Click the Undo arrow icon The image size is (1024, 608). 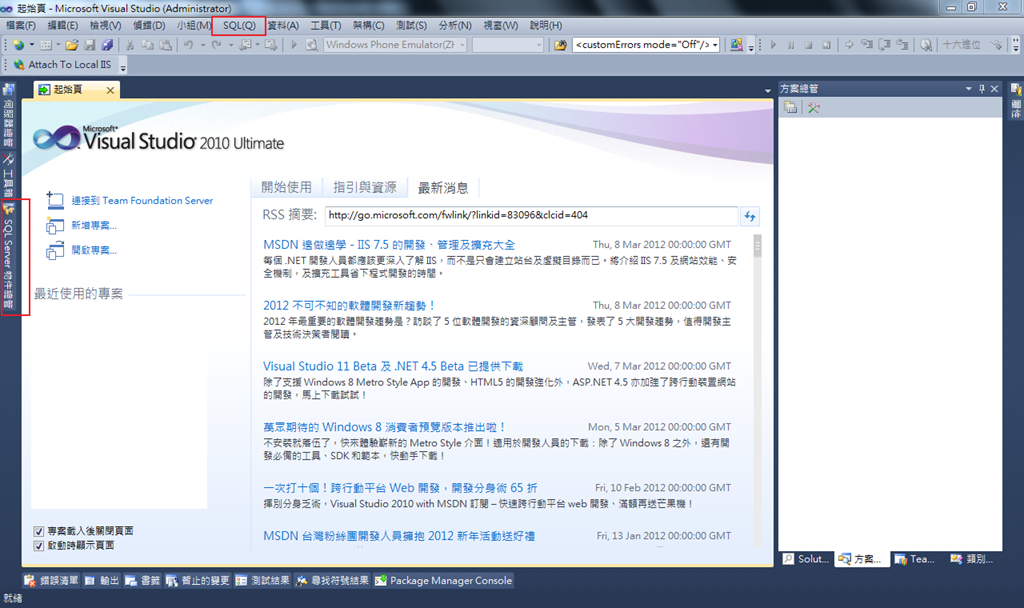(188, 45)
